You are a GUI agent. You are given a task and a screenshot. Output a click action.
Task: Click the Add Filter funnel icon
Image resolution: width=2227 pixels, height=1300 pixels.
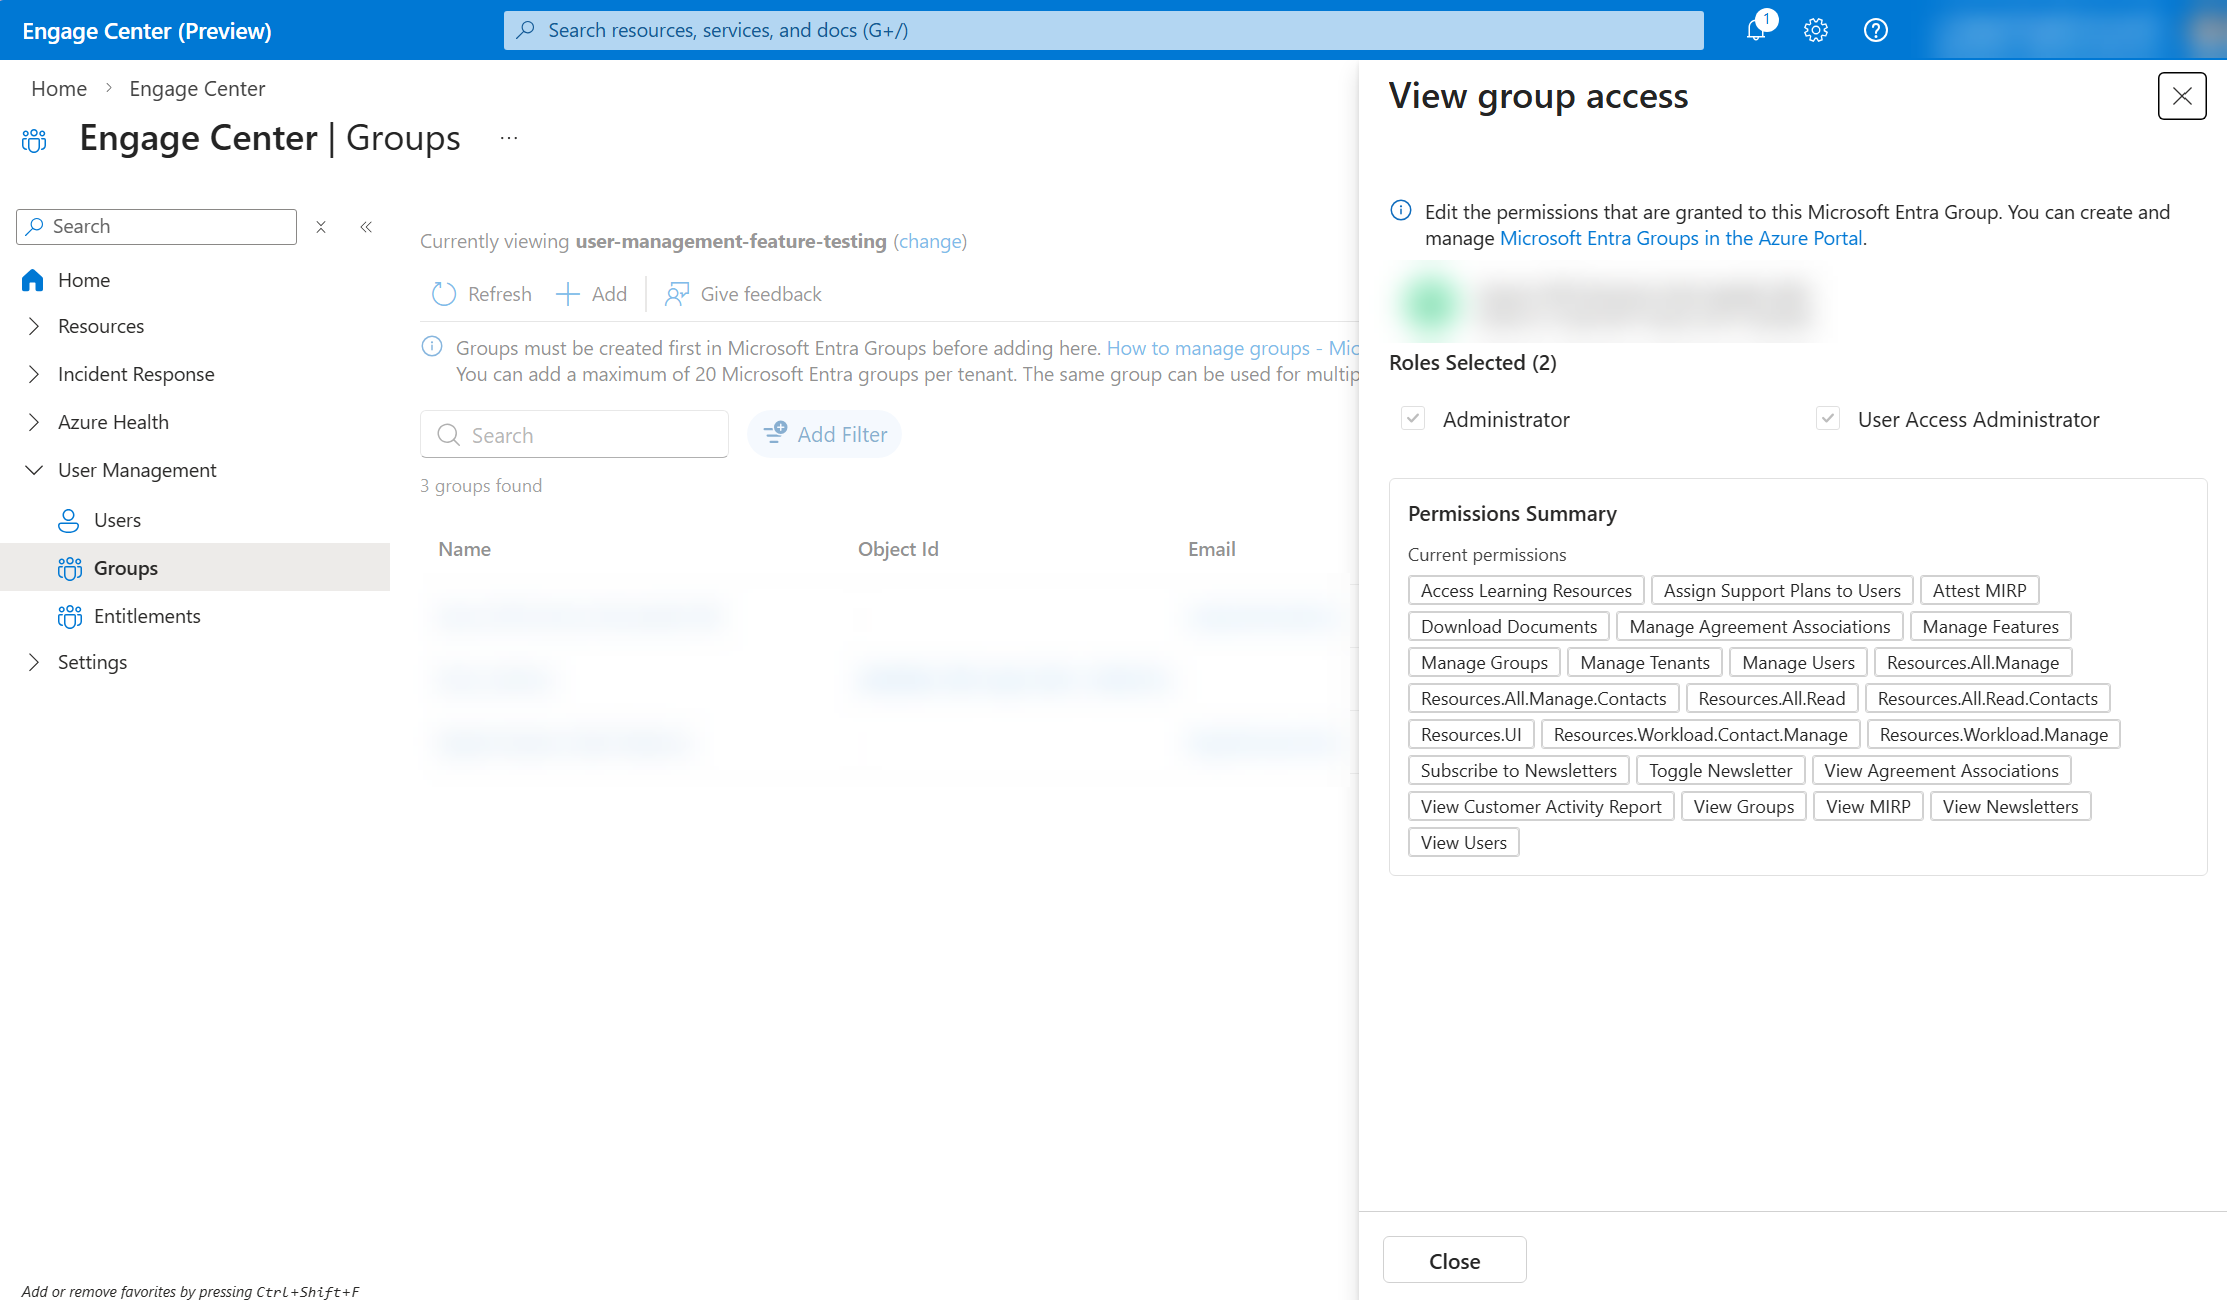[775, 433]
